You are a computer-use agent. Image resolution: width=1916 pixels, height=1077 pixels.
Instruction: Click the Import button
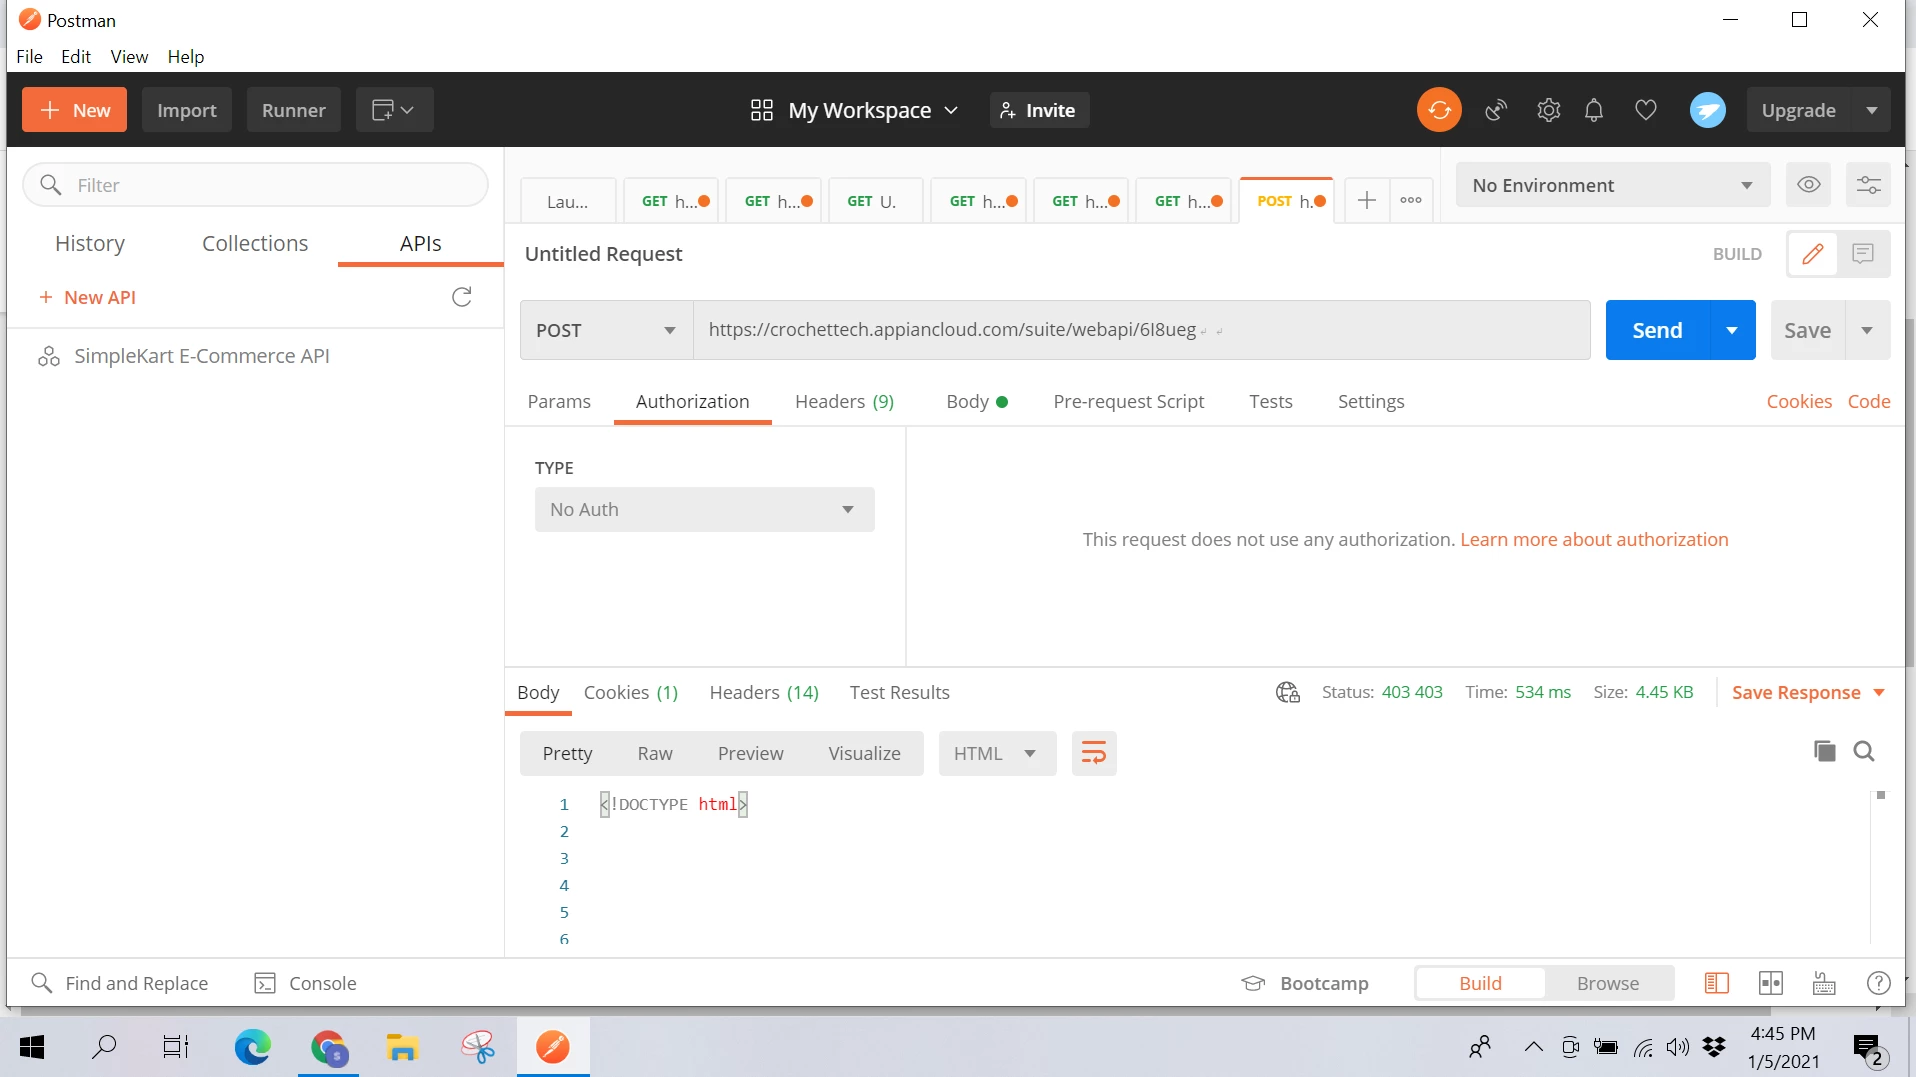186,110
